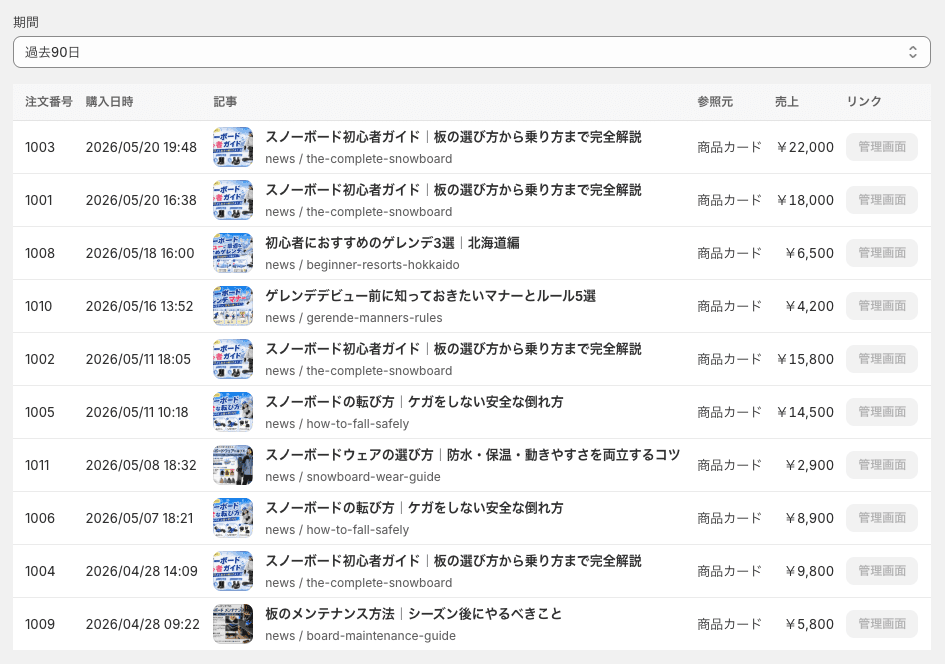Click the purchase date 2026/04/28 09:22
The image size is (945, 664).
[x=142, y=624]
